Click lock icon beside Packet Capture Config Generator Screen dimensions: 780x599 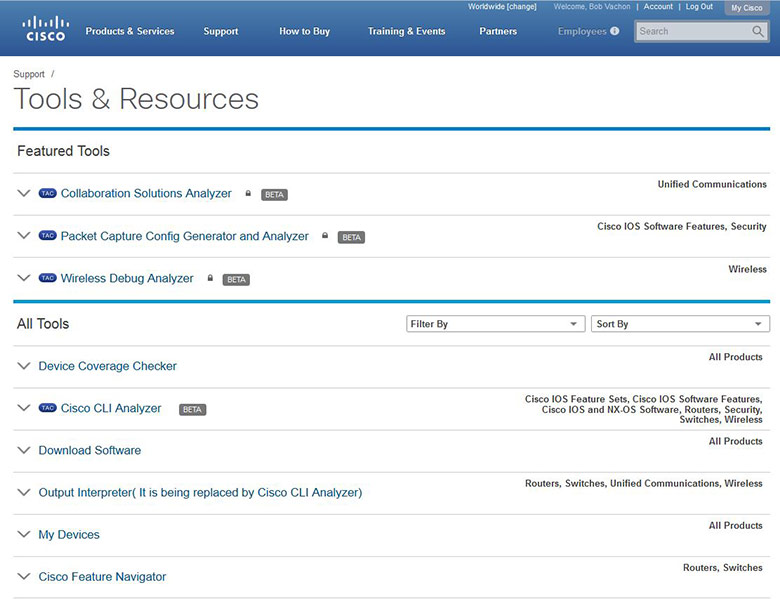(325, 237)
